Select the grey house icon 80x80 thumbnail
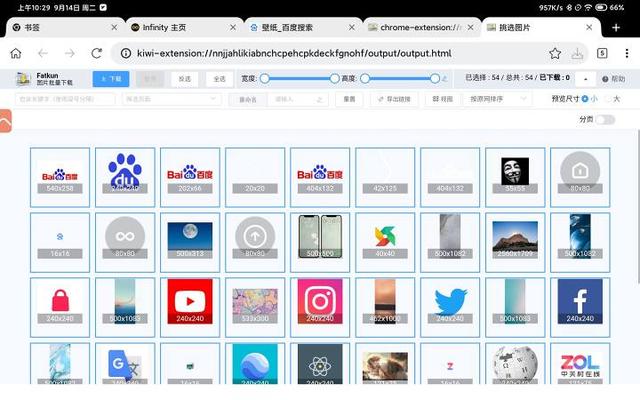Viewport: 640px width, 400px height. (580, 178)
